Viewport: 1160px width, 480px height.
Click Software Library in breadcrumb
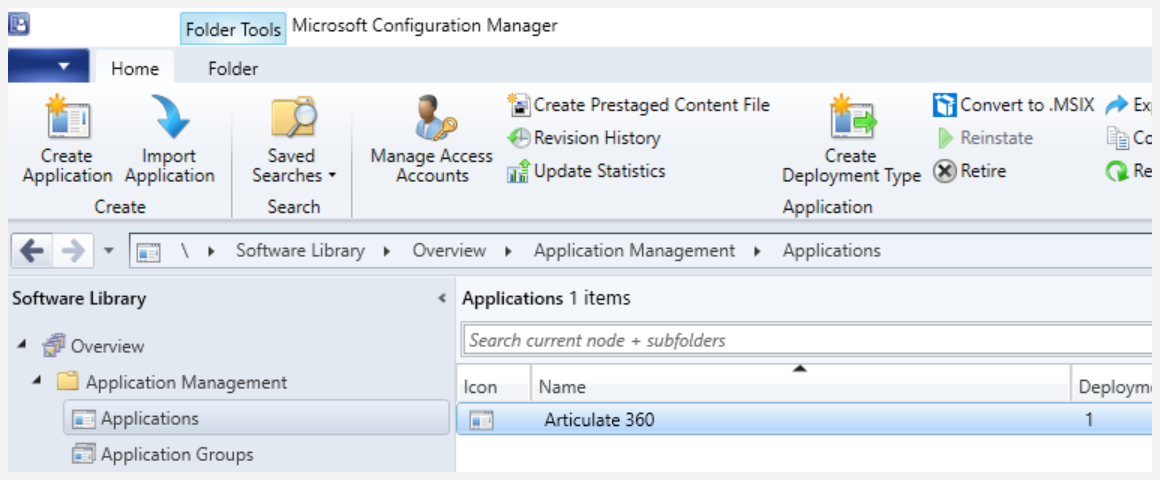tap(300, 251)
